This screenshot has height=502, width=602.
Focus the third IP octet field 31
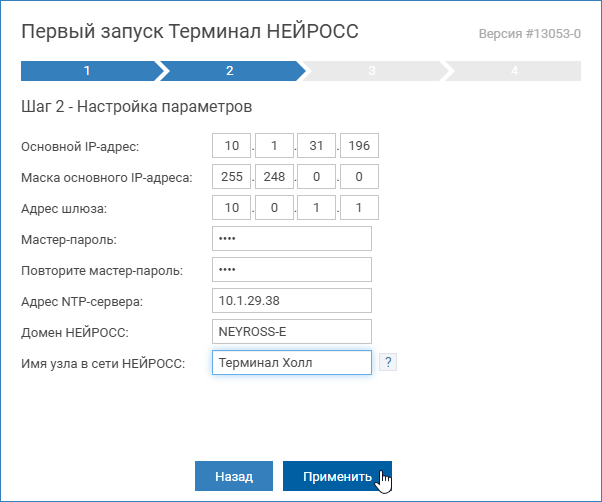[317, 146]
